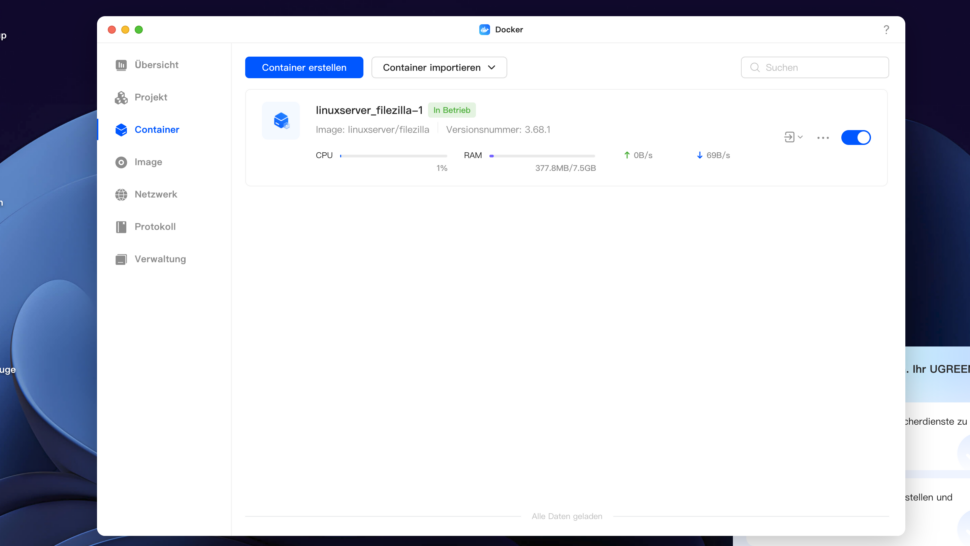Click the Übersicht dashboard icon

click(121, 65)
